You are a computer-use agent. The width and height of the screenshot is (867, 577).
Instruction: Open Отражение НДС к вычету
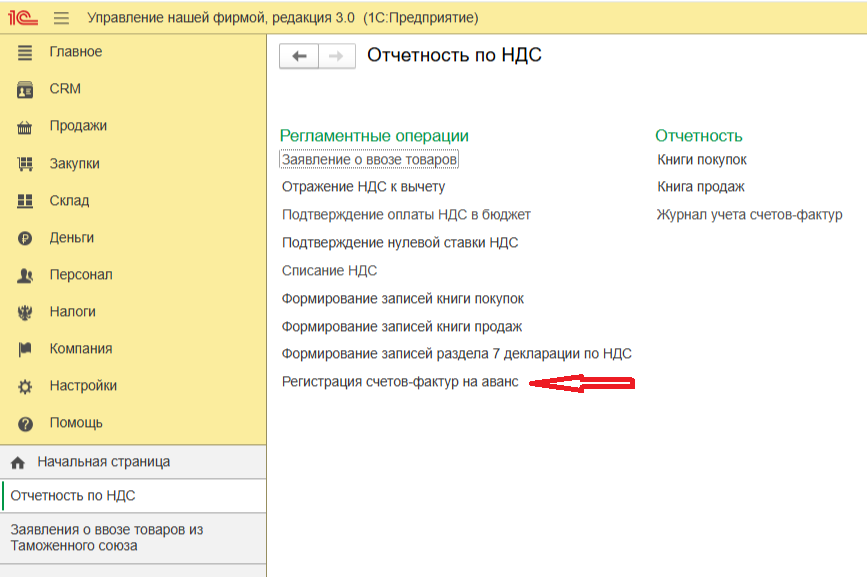tap(363, 187)
